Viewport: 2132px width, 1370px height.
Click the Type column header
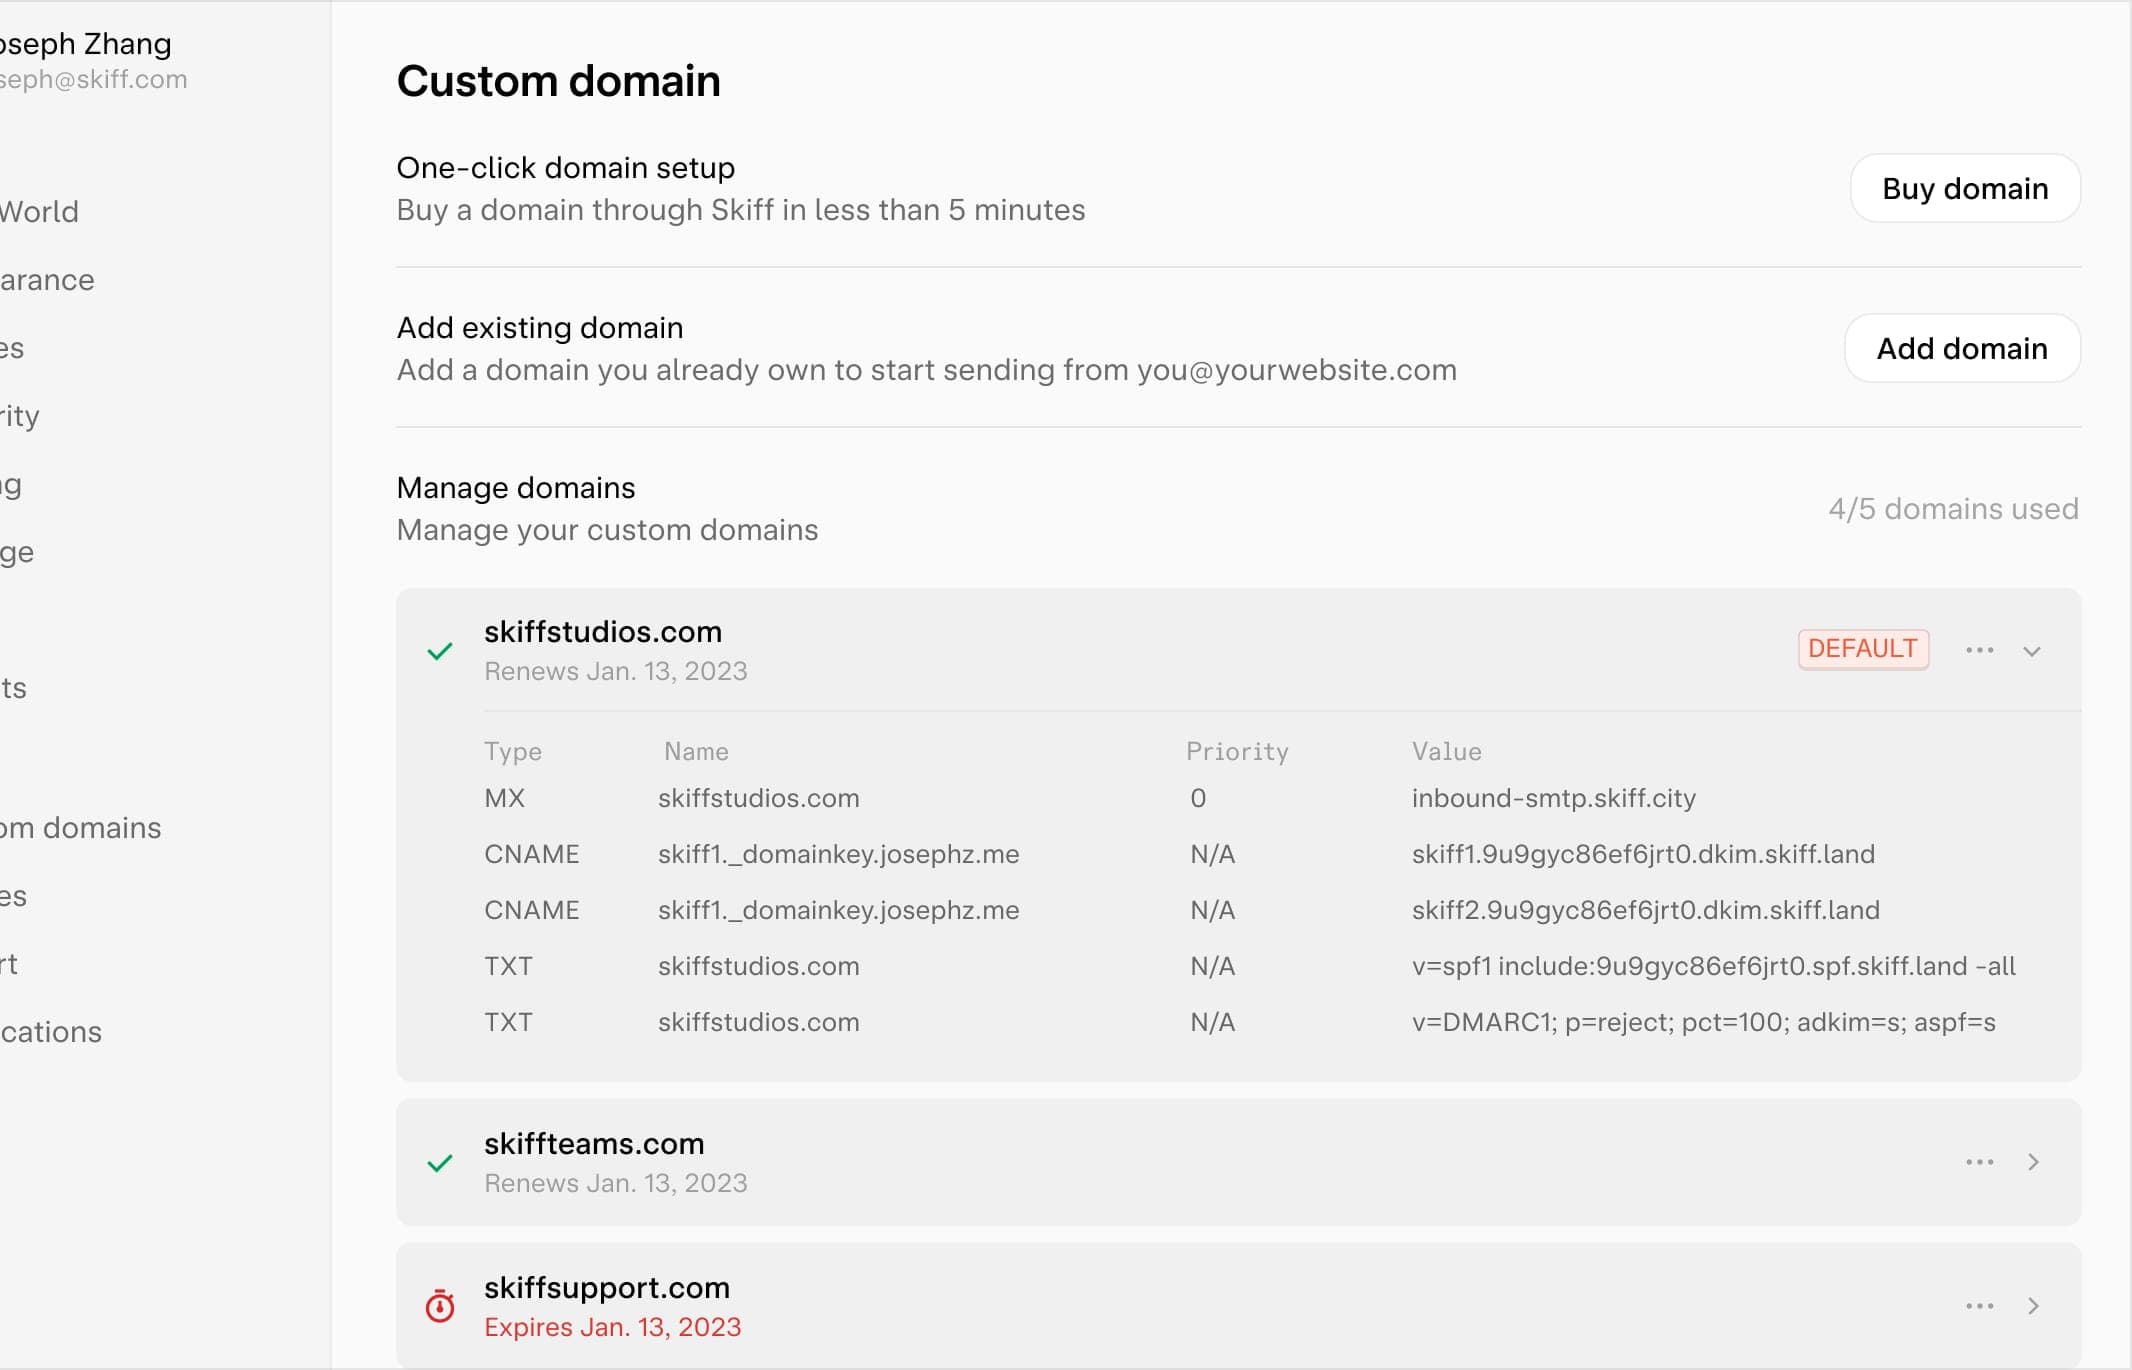pos(513,752)
